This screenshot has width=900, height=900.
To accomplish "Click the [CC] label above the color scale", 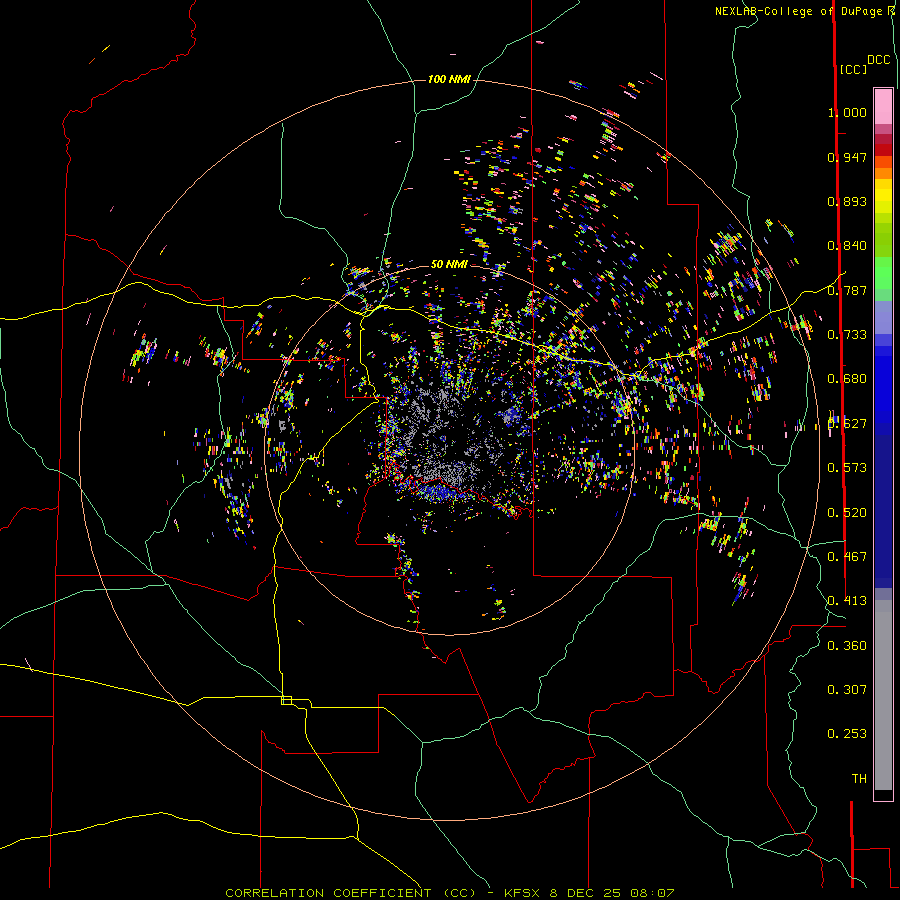I will [853, 69].
